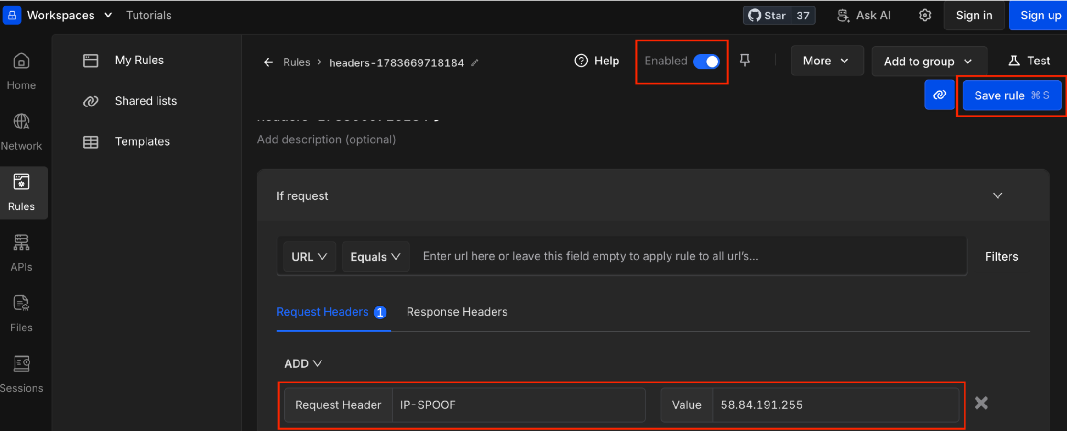This screenshot has height=431, width=1067.
Task: Click the Ask AI bot icon
Action: pyautogui.click(x=843, y=15)
